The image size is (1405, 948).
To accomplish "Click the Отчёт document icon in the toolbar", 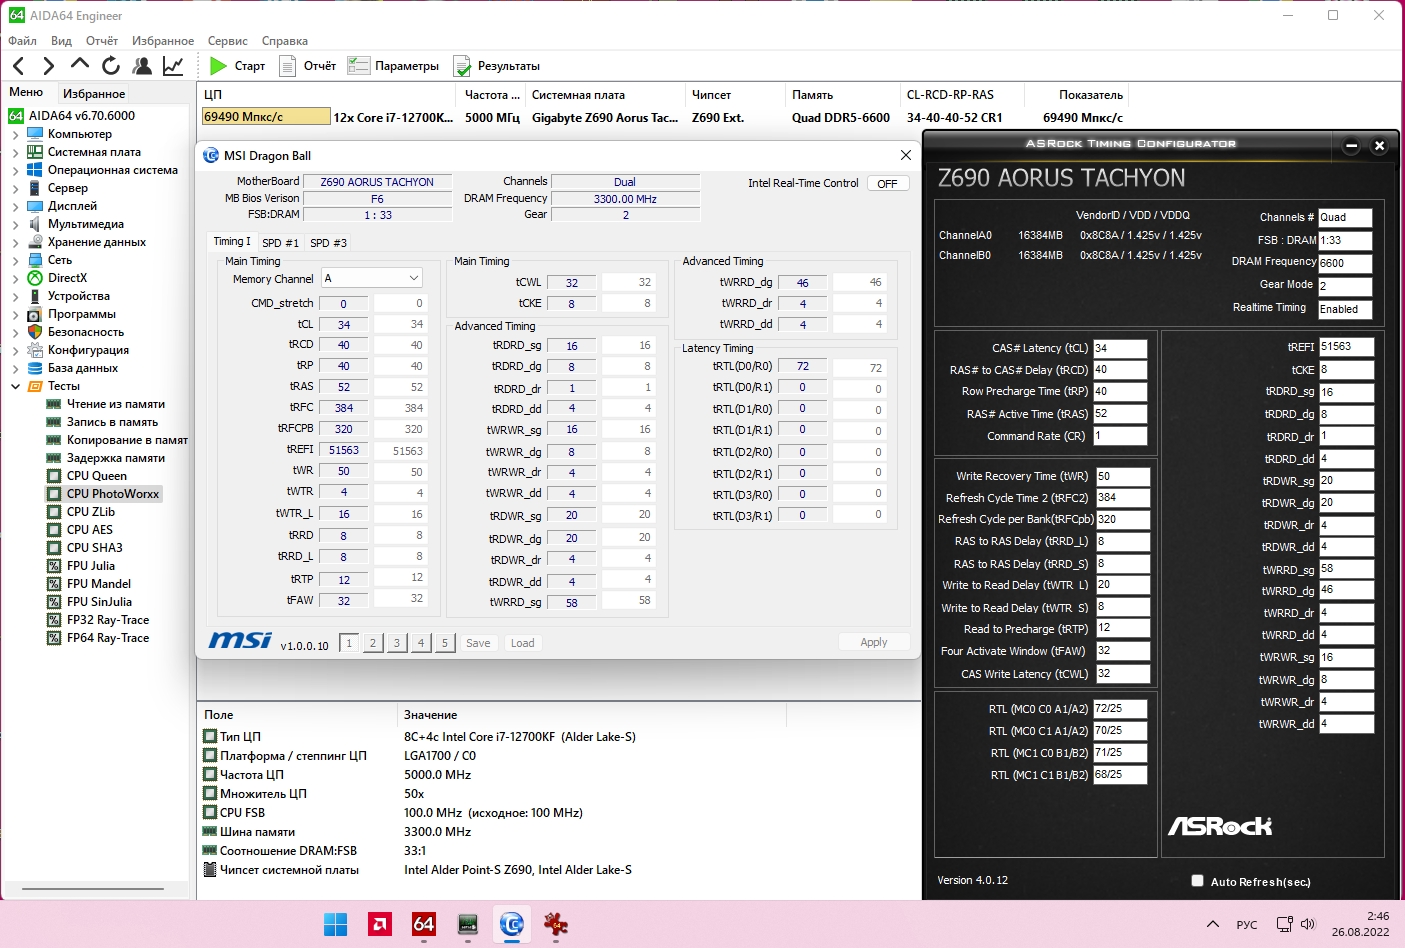I will [288, 66].
